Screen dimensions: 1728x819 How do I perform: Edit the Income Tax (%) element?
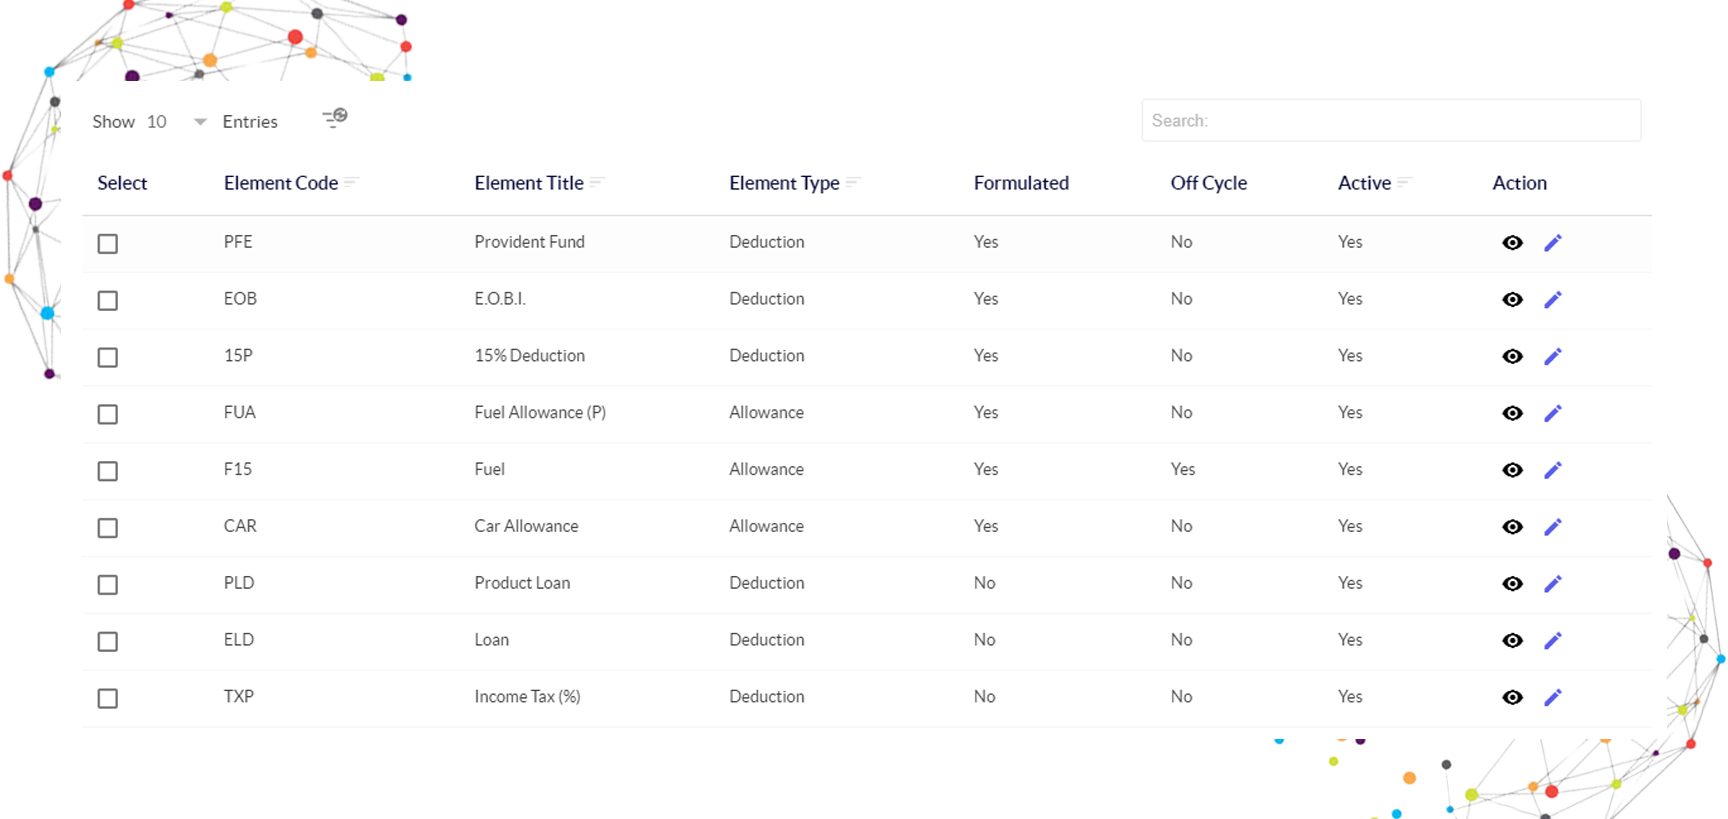click(1552, 697)
